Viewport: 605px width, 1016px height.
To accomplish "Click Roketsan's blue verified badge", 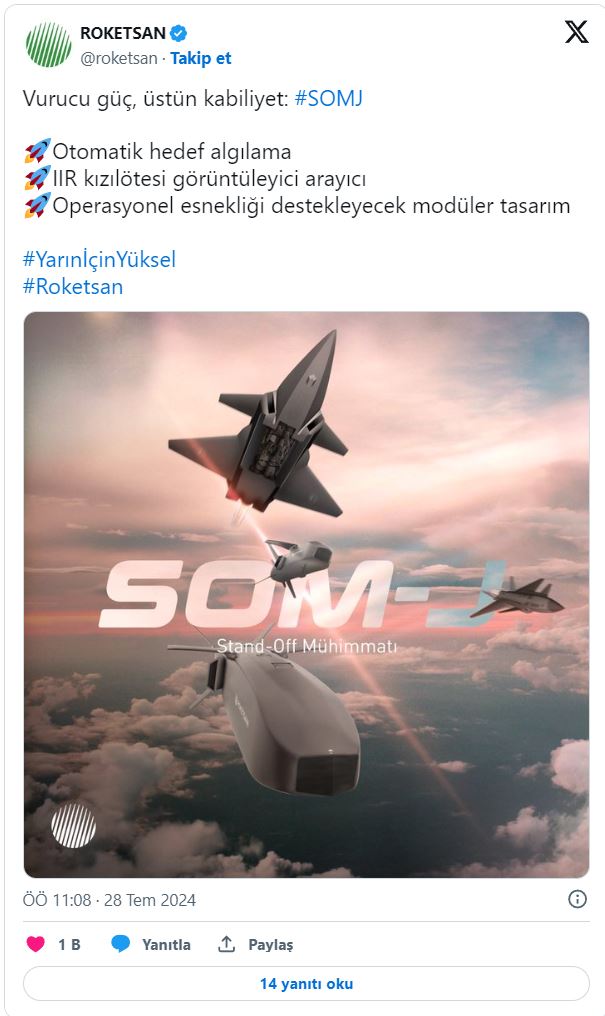I will click(x=180, y=31).
